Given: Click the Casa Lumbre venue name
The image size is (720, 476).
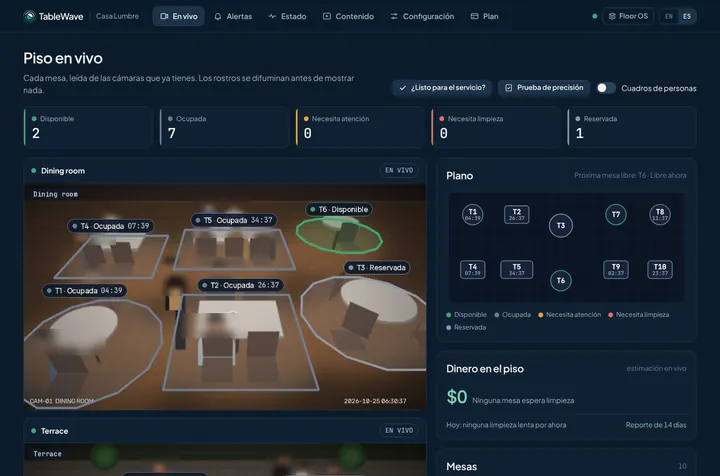Looking at the screenshot, I should click(118, 16).
